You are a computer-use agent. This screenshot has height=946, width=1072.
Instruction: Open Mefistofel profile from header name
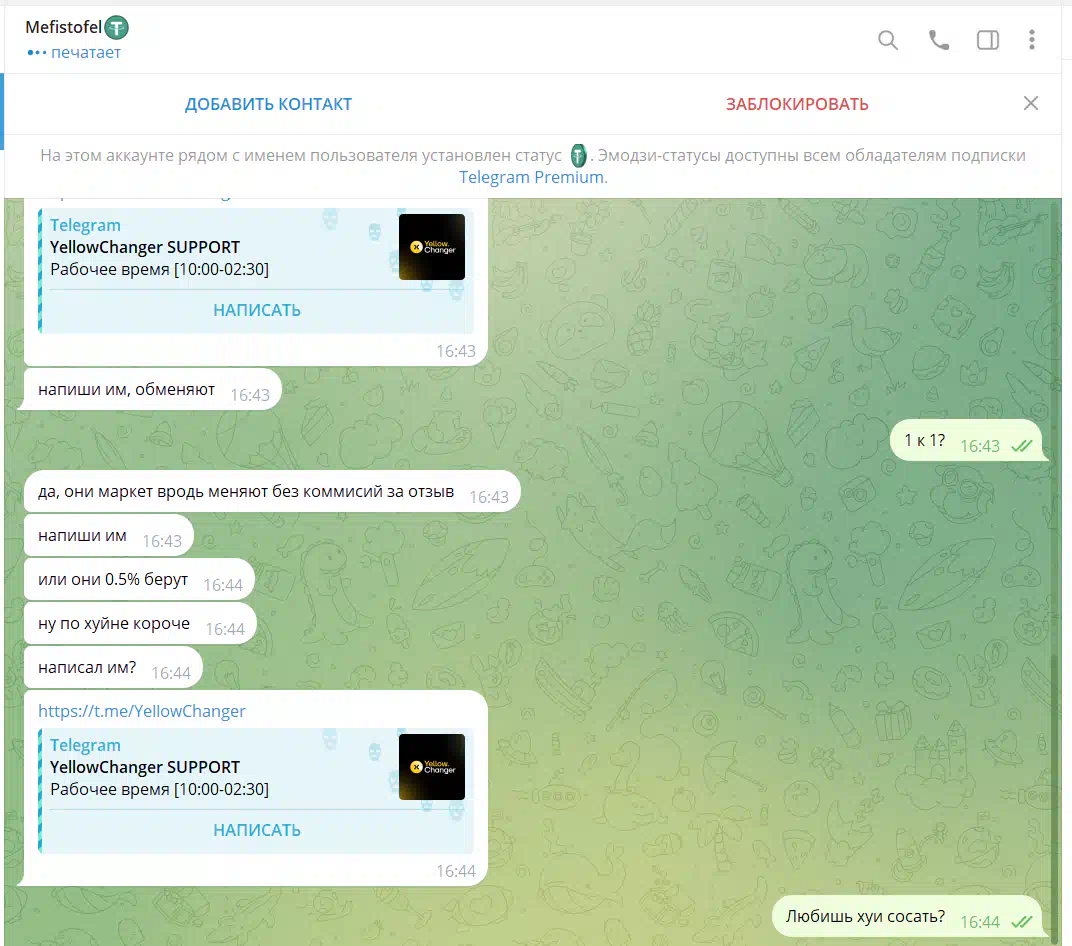[x=63, y=28]
